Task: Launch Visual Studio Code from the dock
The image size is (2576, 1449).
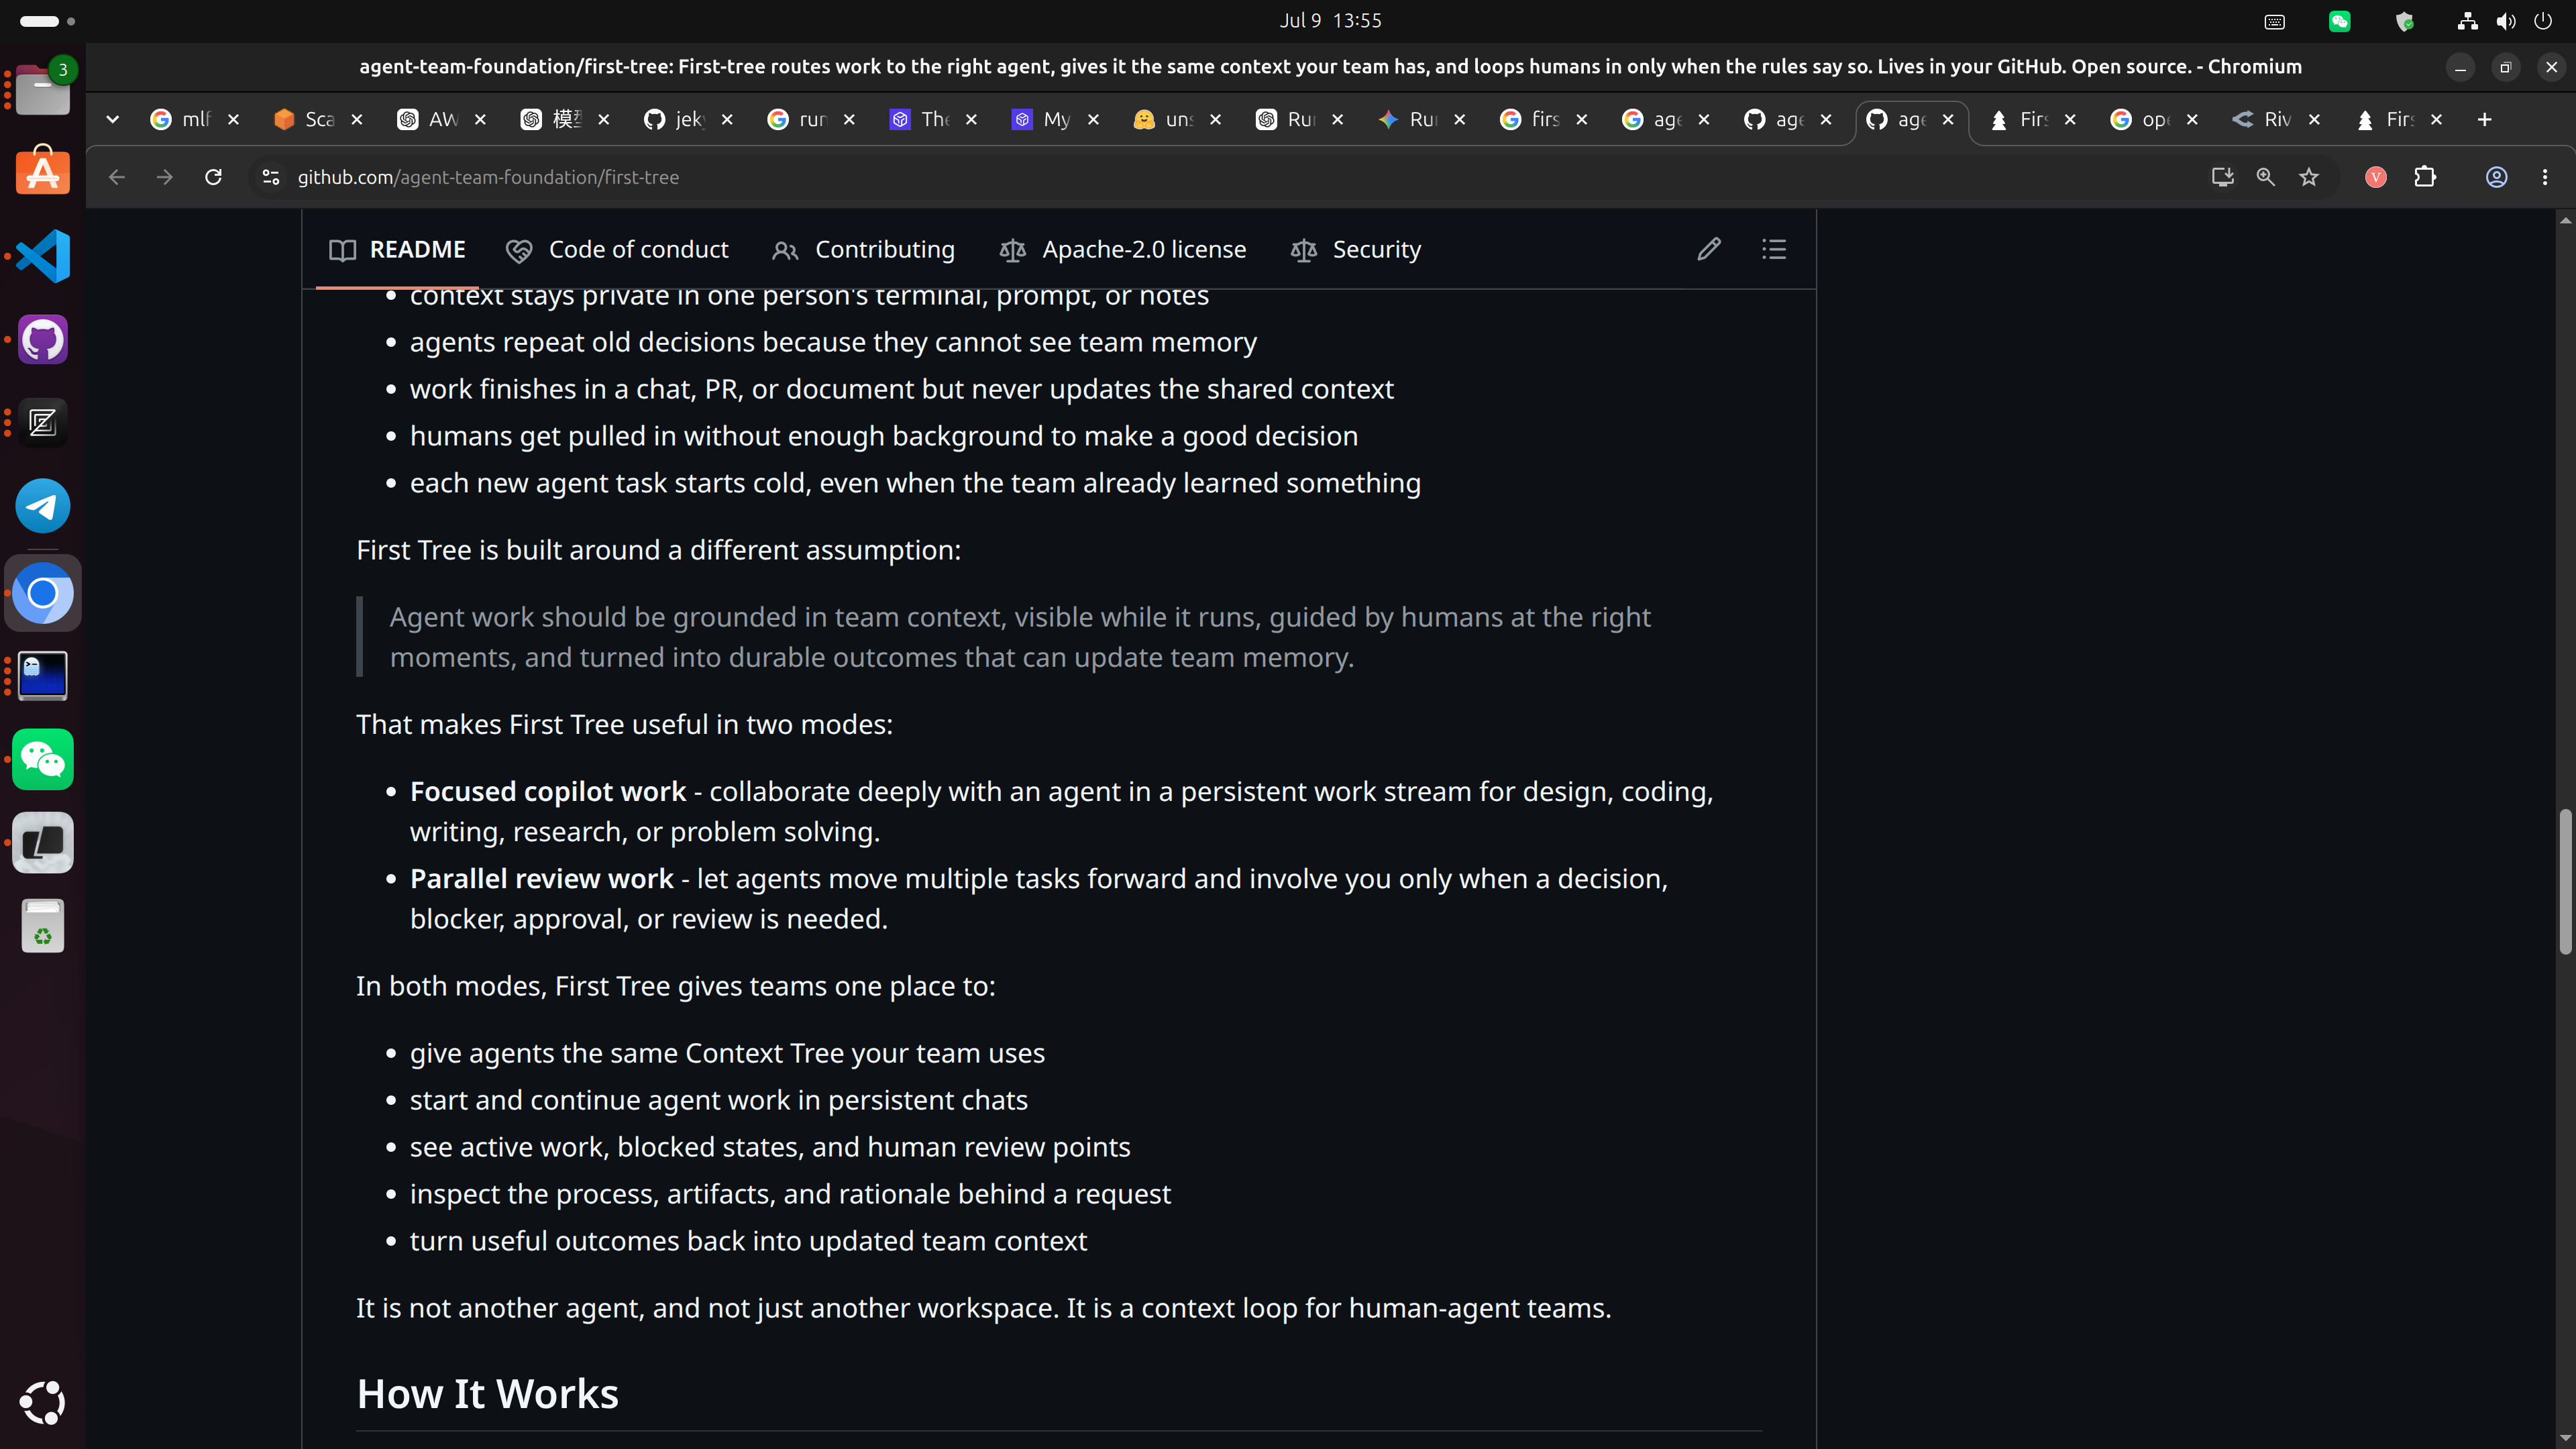Action: pyautogui.click(x=43, y=256)
